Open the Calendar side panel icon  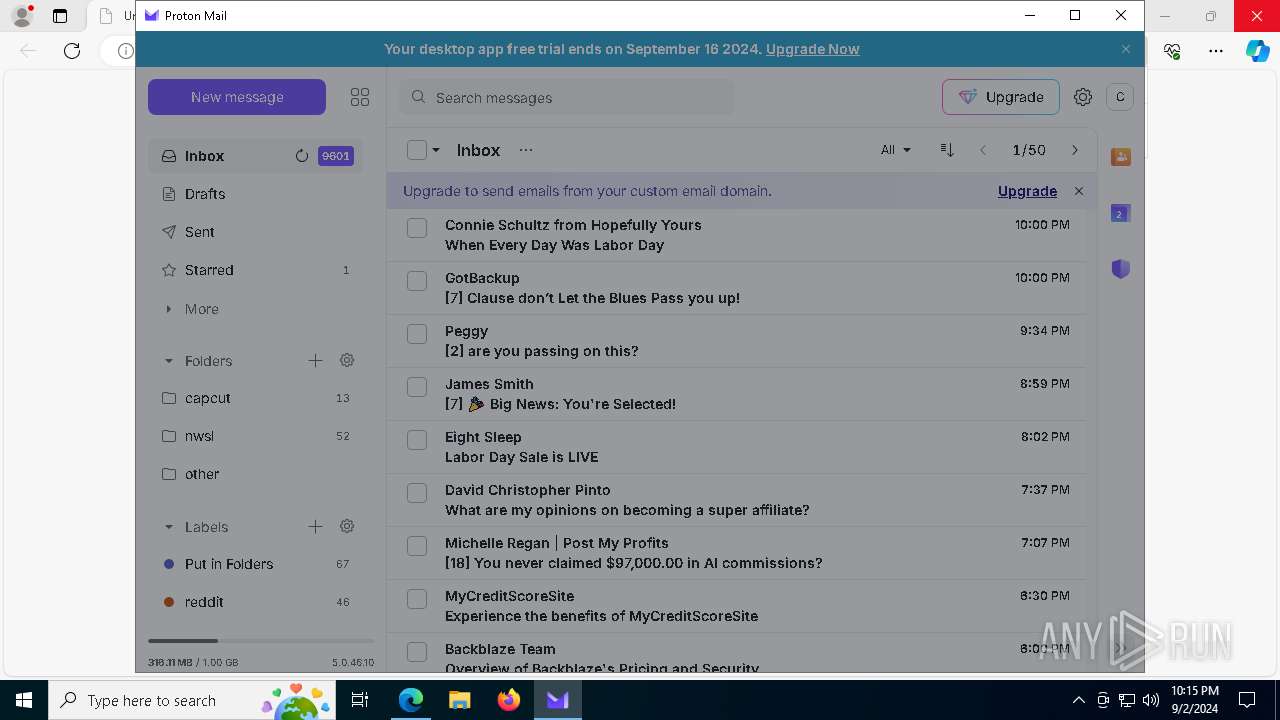[1121, 213]
